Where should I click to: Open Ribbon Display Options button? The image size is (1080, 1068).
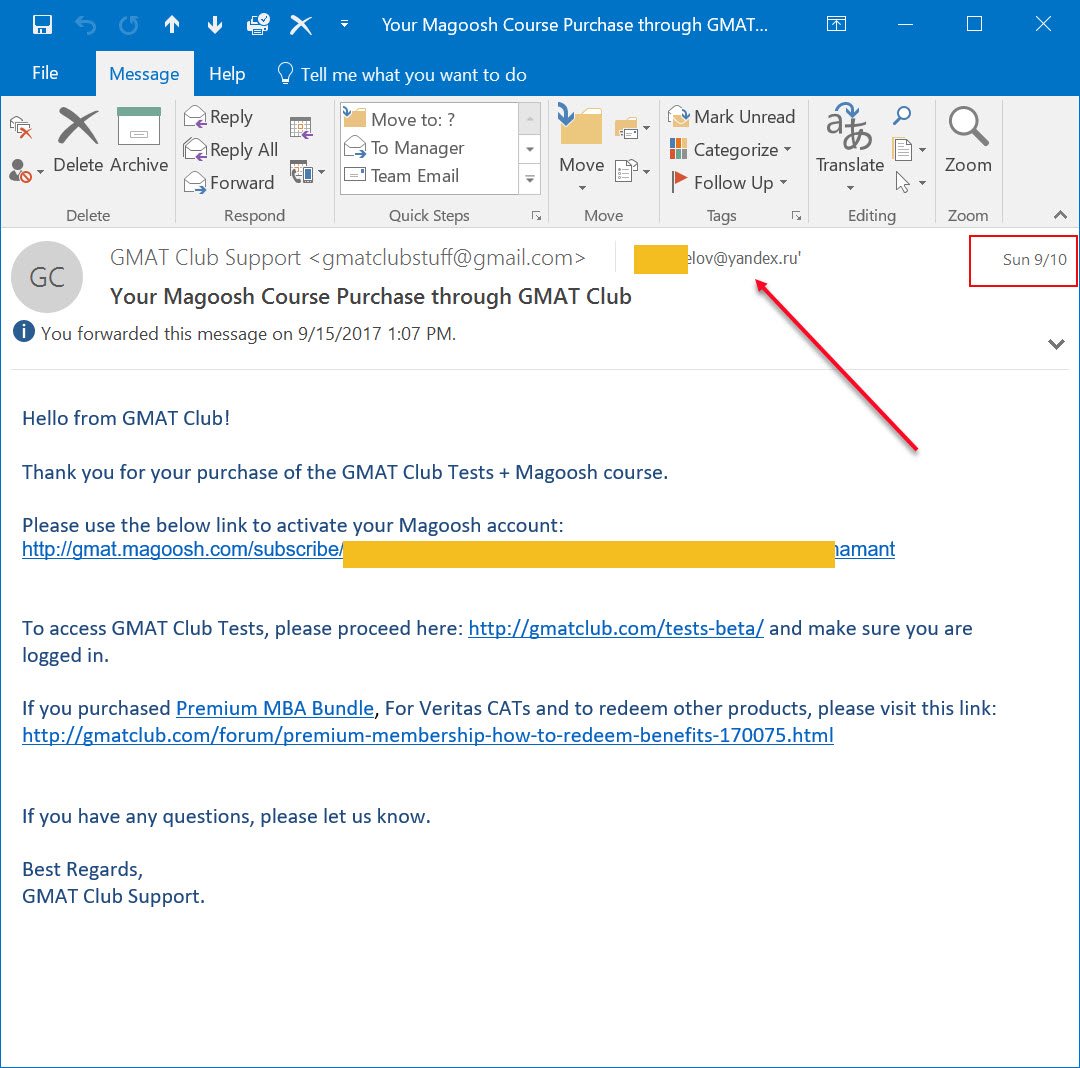click(836, 25)
